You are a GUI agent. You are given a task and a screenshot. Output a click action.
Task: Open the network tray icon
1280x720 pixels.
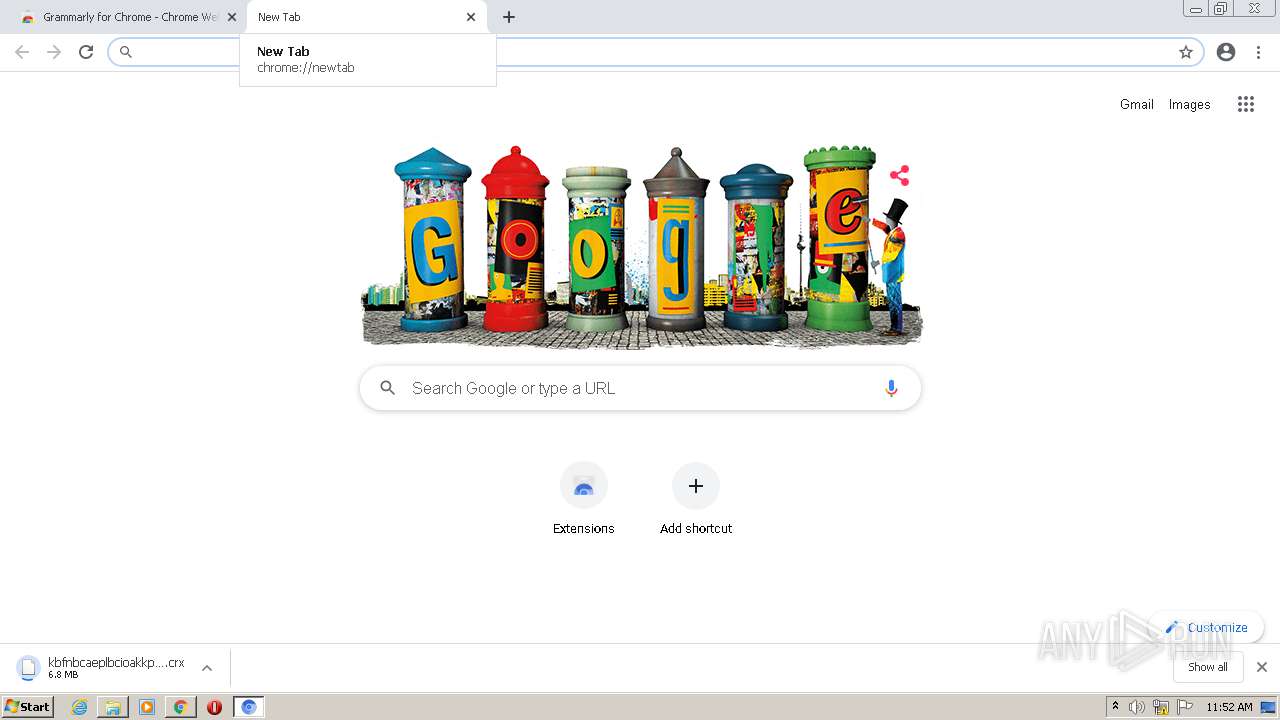tap(1161, 707)
